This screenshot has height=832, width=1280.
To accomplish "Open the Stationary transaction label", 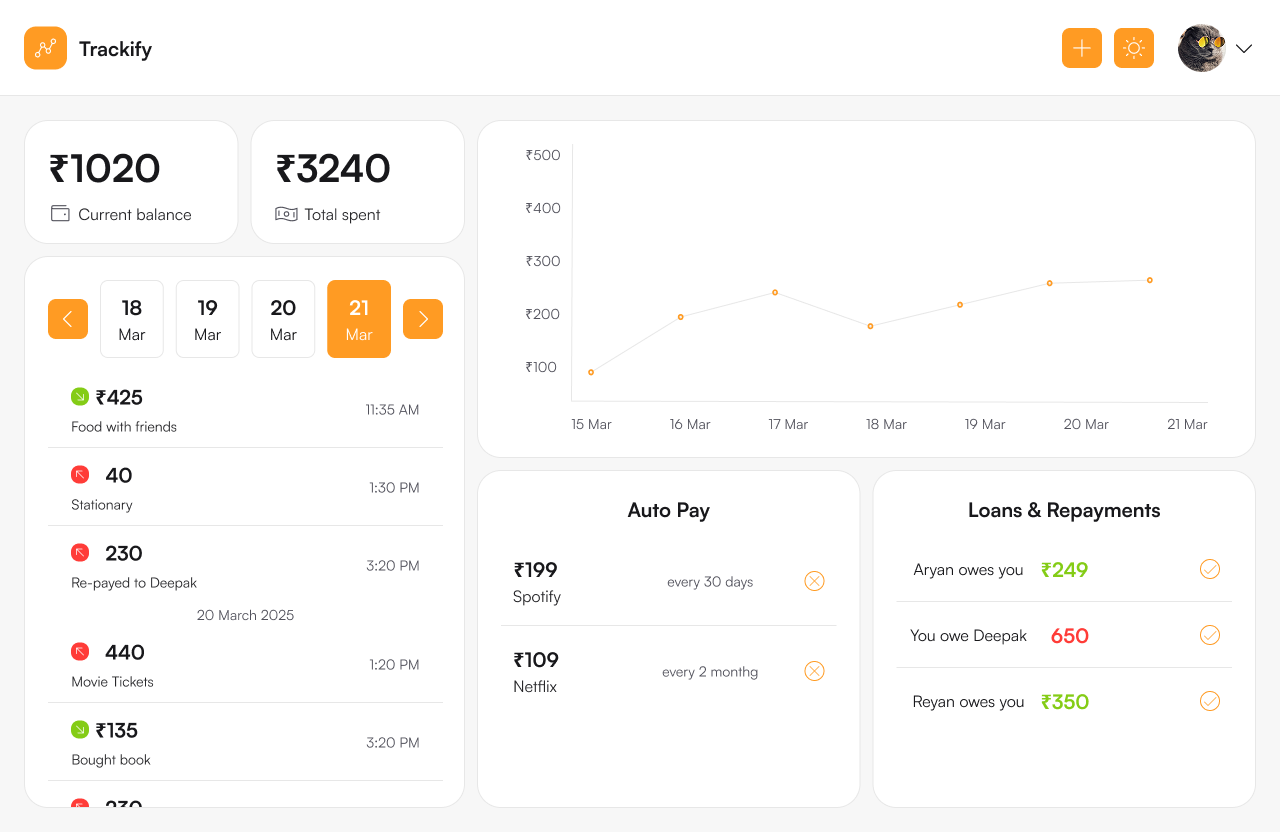I will pos(102,505).
